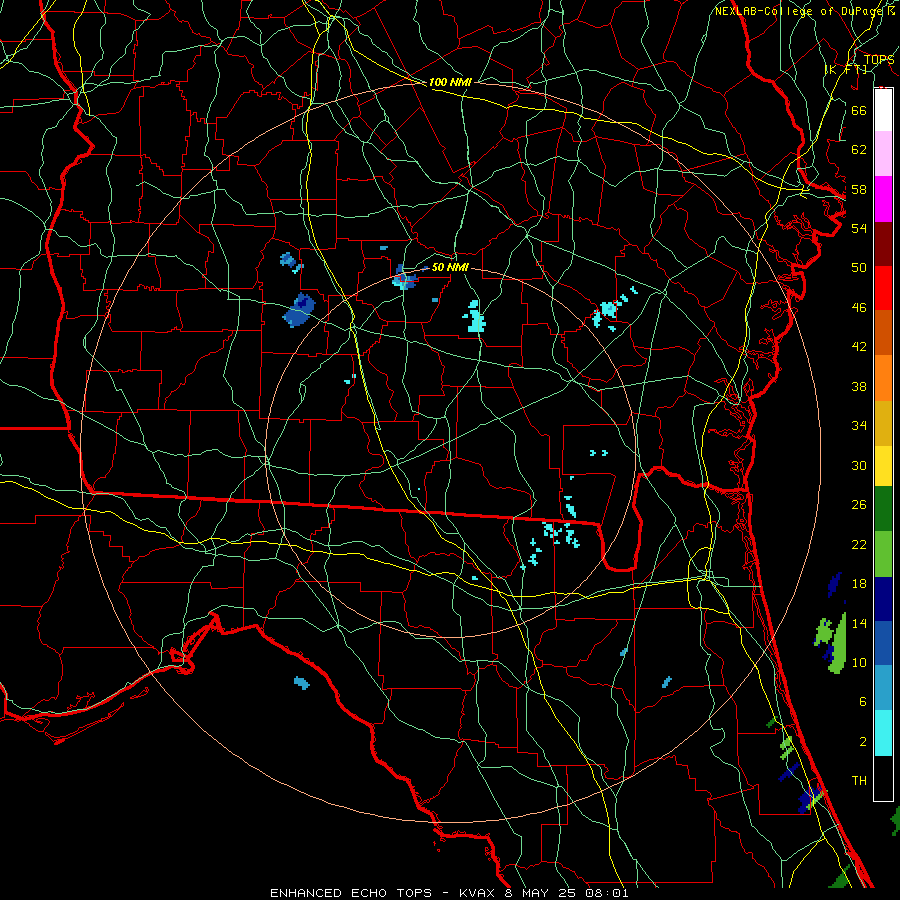Click the 6 legend value
This screenshot has width=900, height=900.
click(862, 702)
